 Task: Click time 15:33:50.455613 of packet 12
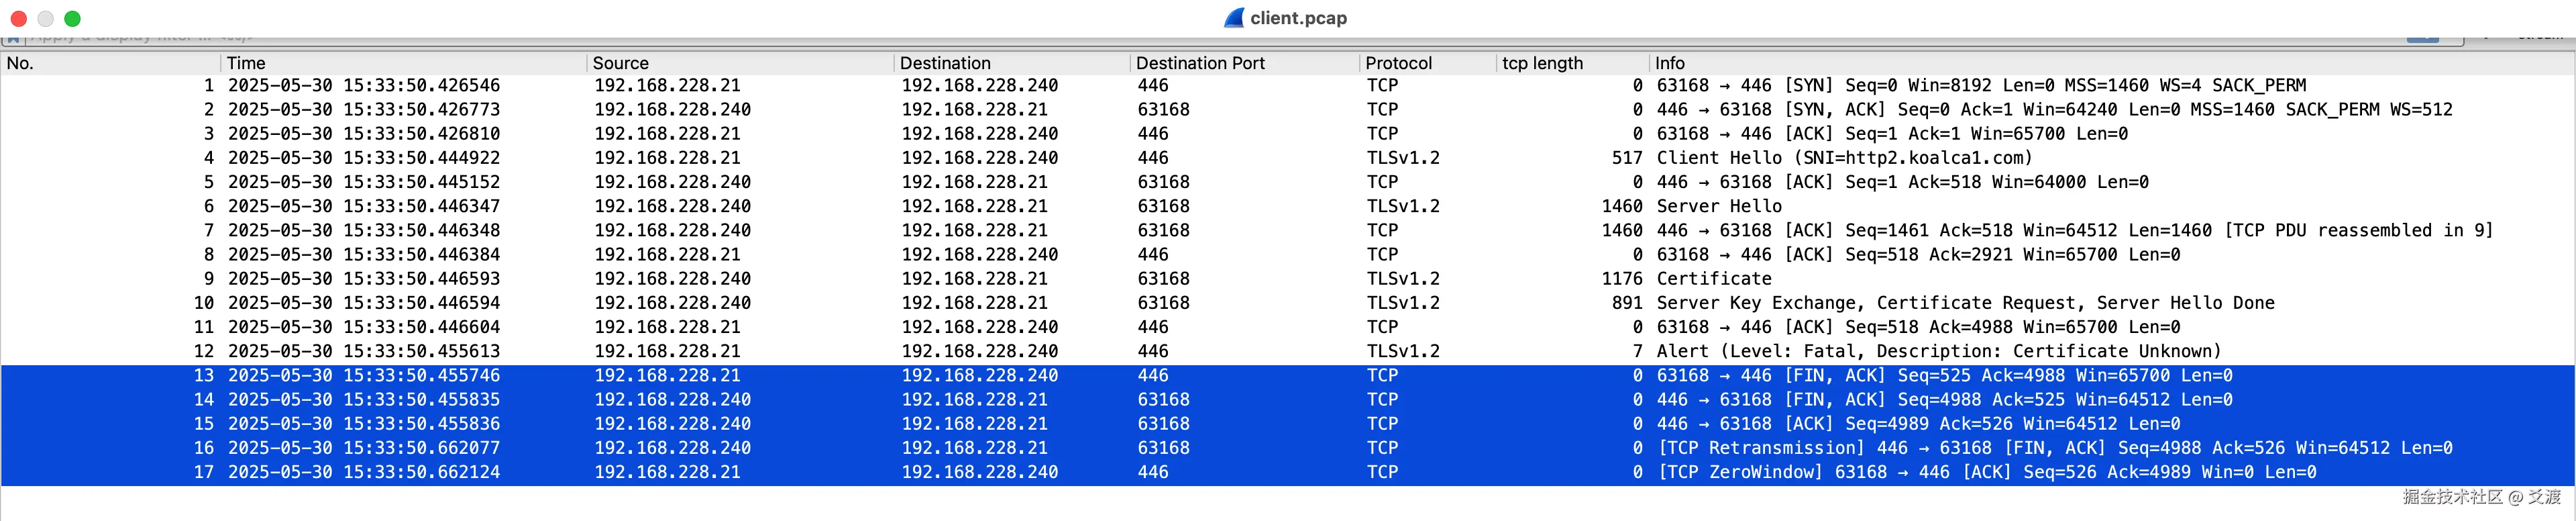click(364, 351)
